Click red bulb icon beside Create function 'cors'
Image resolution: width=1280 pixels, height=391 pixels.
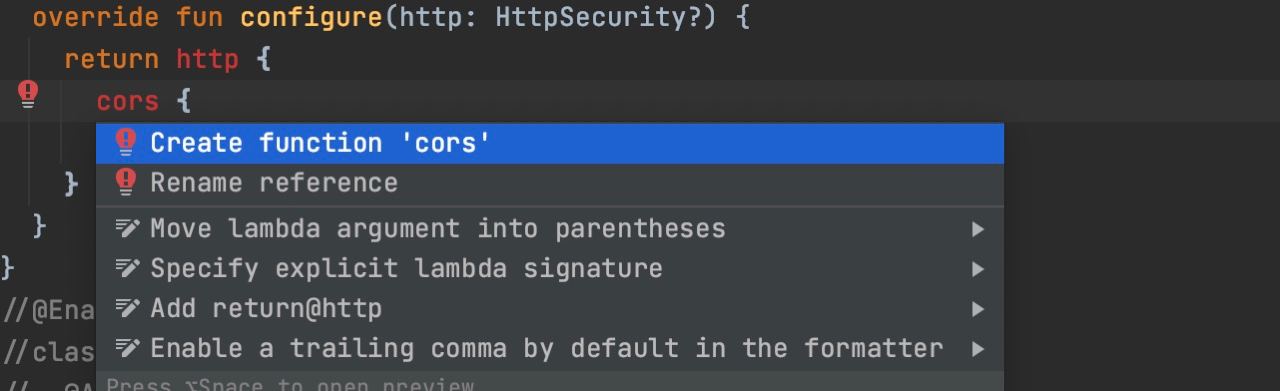point(125,143)
